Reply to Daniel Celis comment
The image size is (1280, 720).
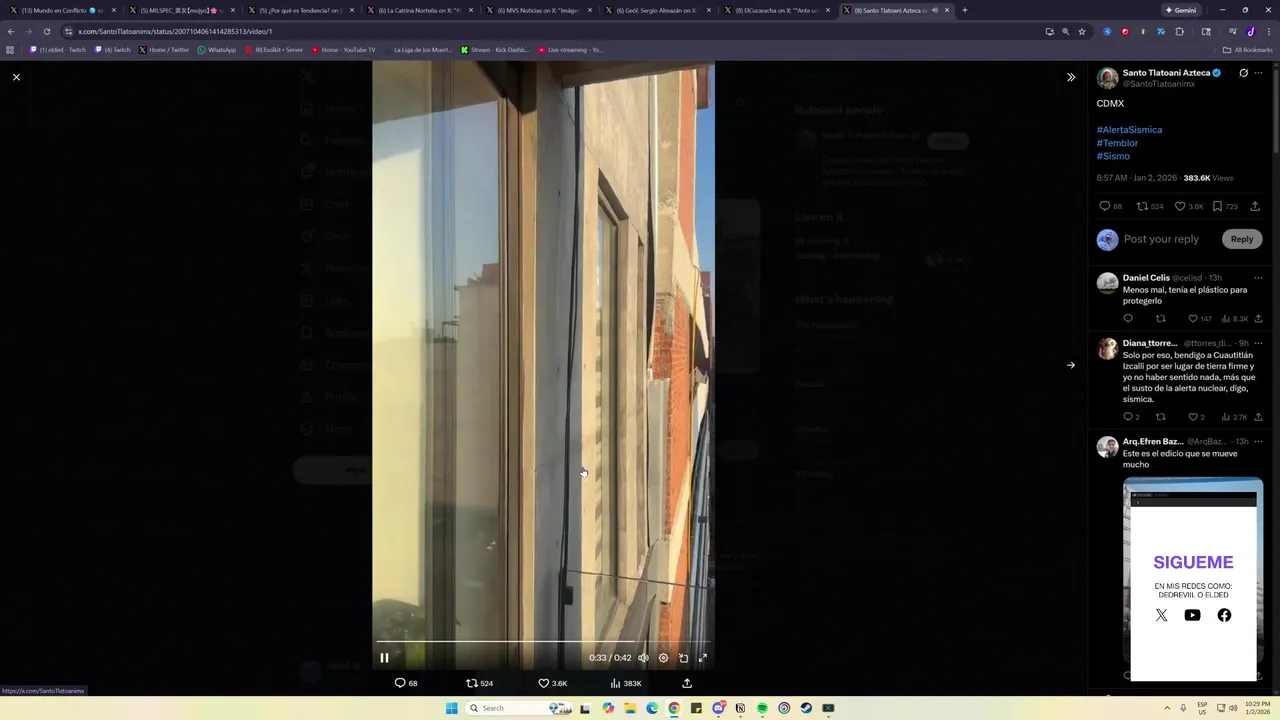[x=1128, y=319]
